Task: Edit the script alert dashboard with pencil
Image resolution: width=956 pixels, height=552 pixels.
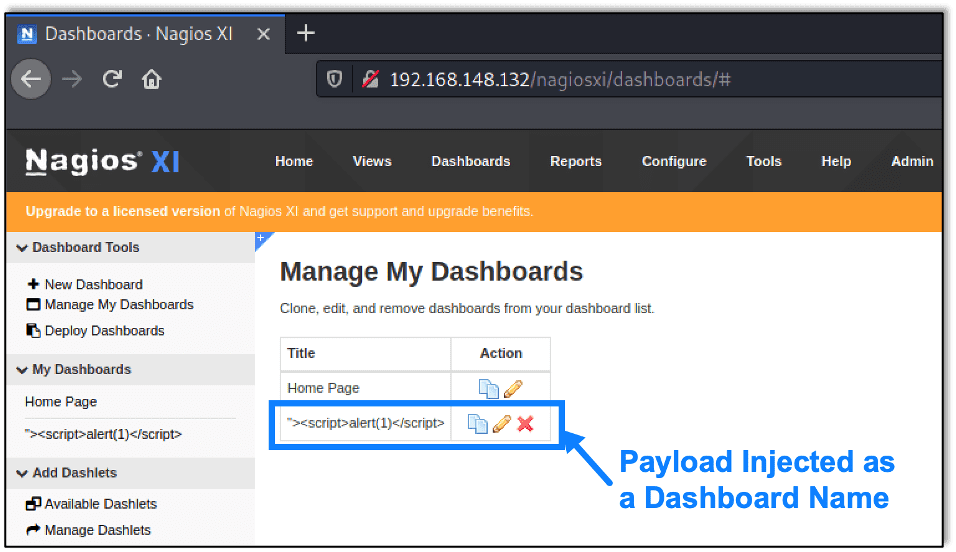Action: coord(501,423)
